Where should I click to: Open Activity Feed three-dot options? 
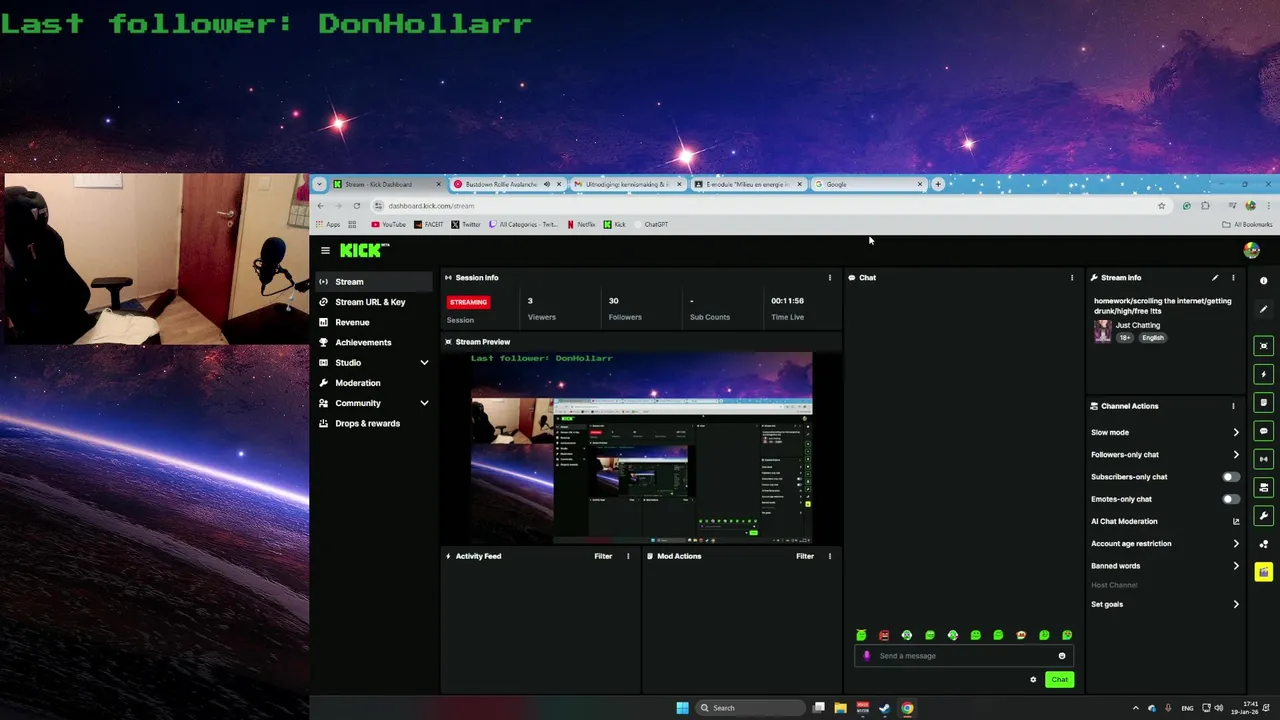(628, 556)
